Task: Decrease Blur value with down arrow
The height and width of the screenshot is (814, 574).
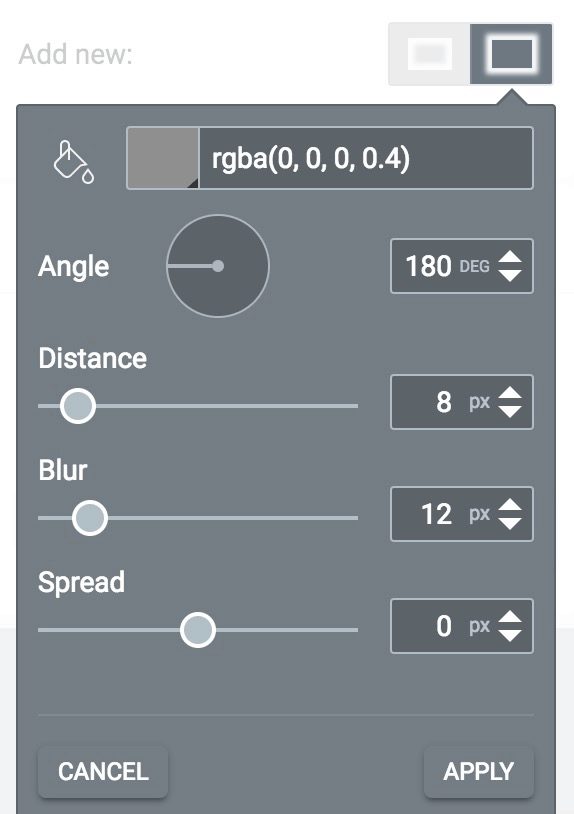Action: (x=510, y=523)
